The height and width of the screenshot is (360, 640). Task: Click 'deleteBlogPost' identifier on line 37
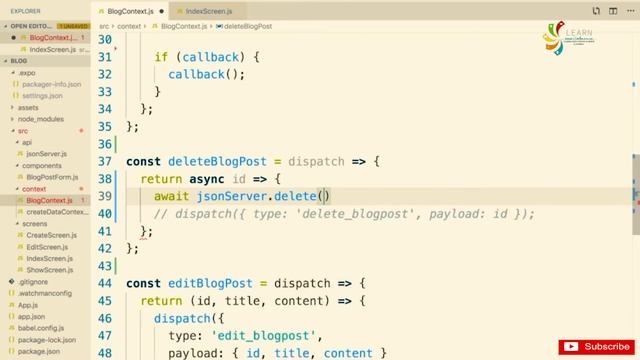point(217,162)
